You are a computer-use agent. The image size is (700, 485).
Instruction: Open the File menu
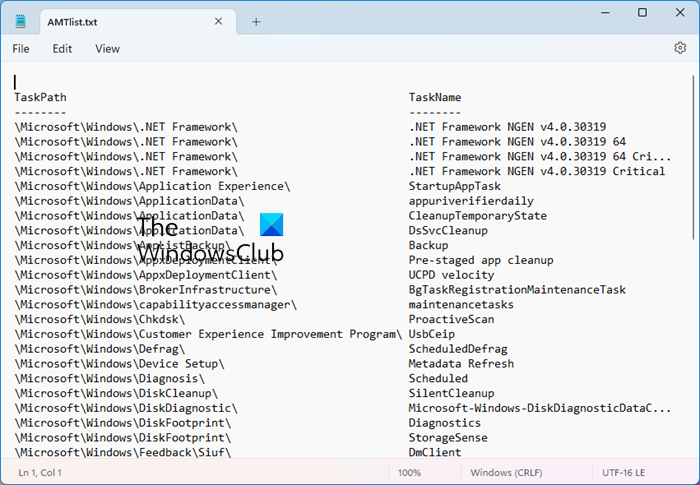(21, 49)
